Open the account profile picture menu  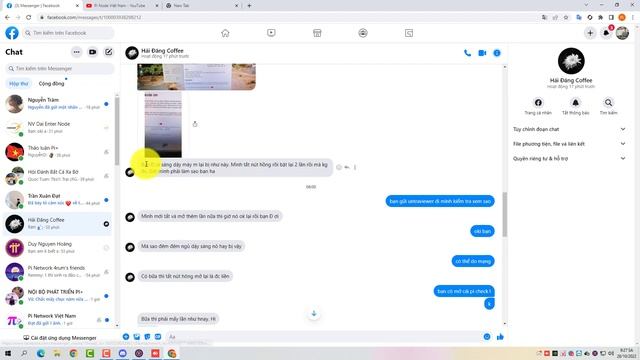tap(622, 33)
